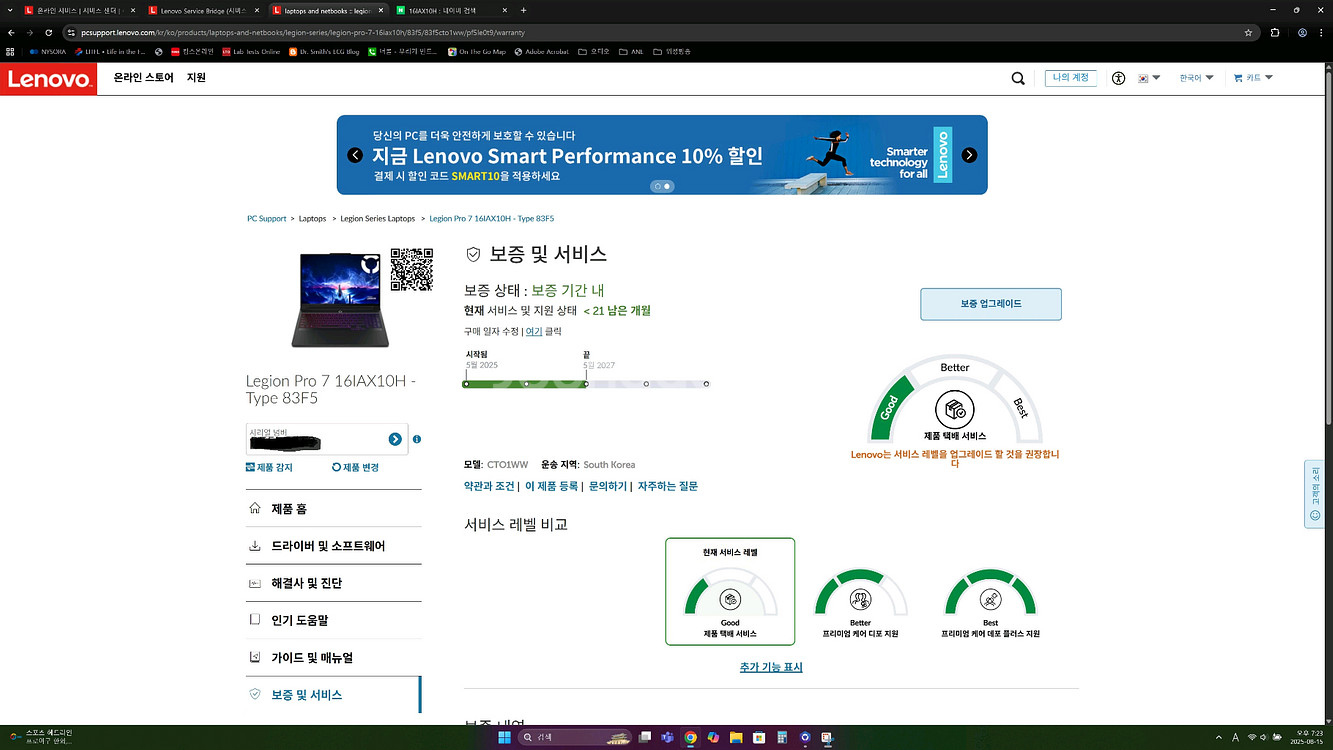Image resolution: width=1333 pixels, height=750 pixels.
Task: Open the Laptops breadcrumb link
Action: tap(312, 218)
